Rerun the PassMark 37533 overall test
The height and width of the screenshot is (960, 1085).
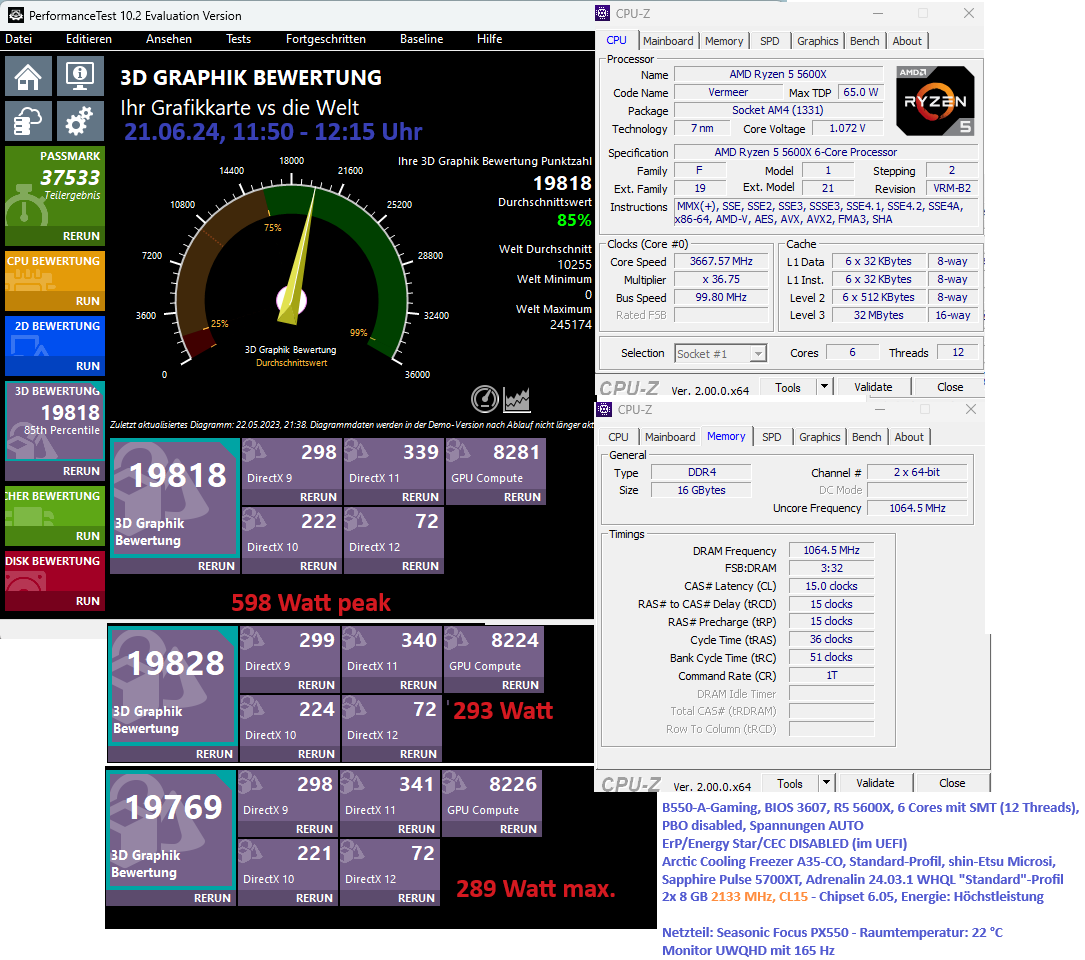[x=81, y=236]
